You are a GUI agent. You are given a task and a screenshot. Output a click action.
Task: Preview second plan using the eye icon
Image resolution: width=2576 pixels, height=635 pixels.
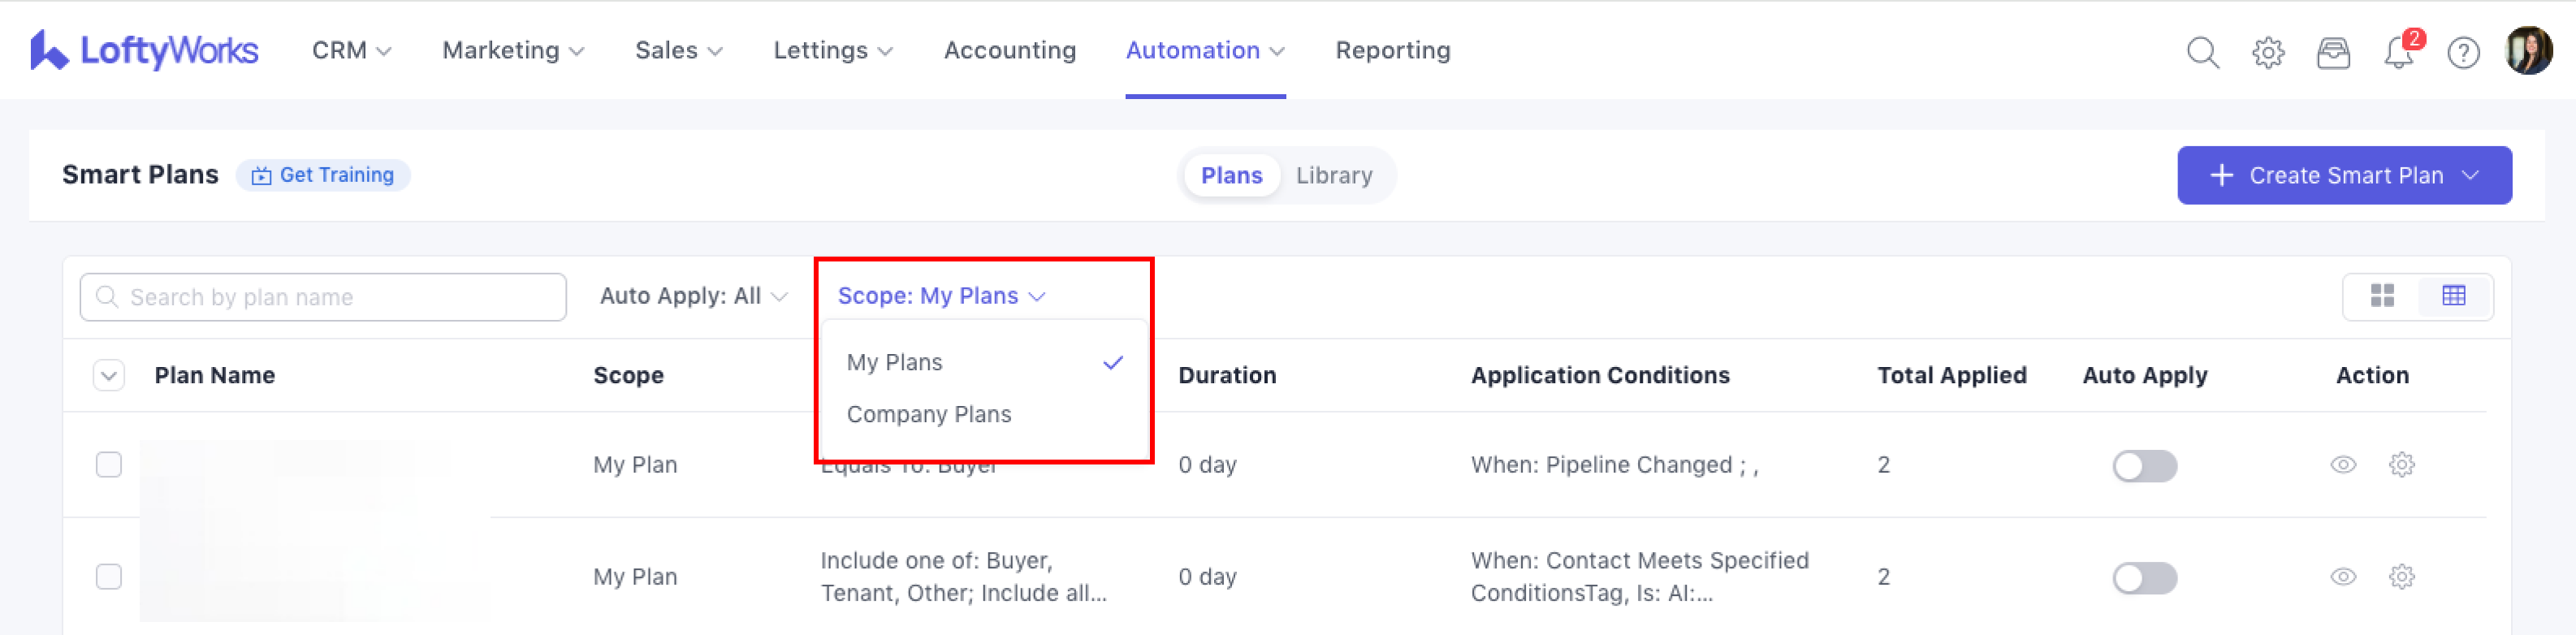[x=2343, y=577]
